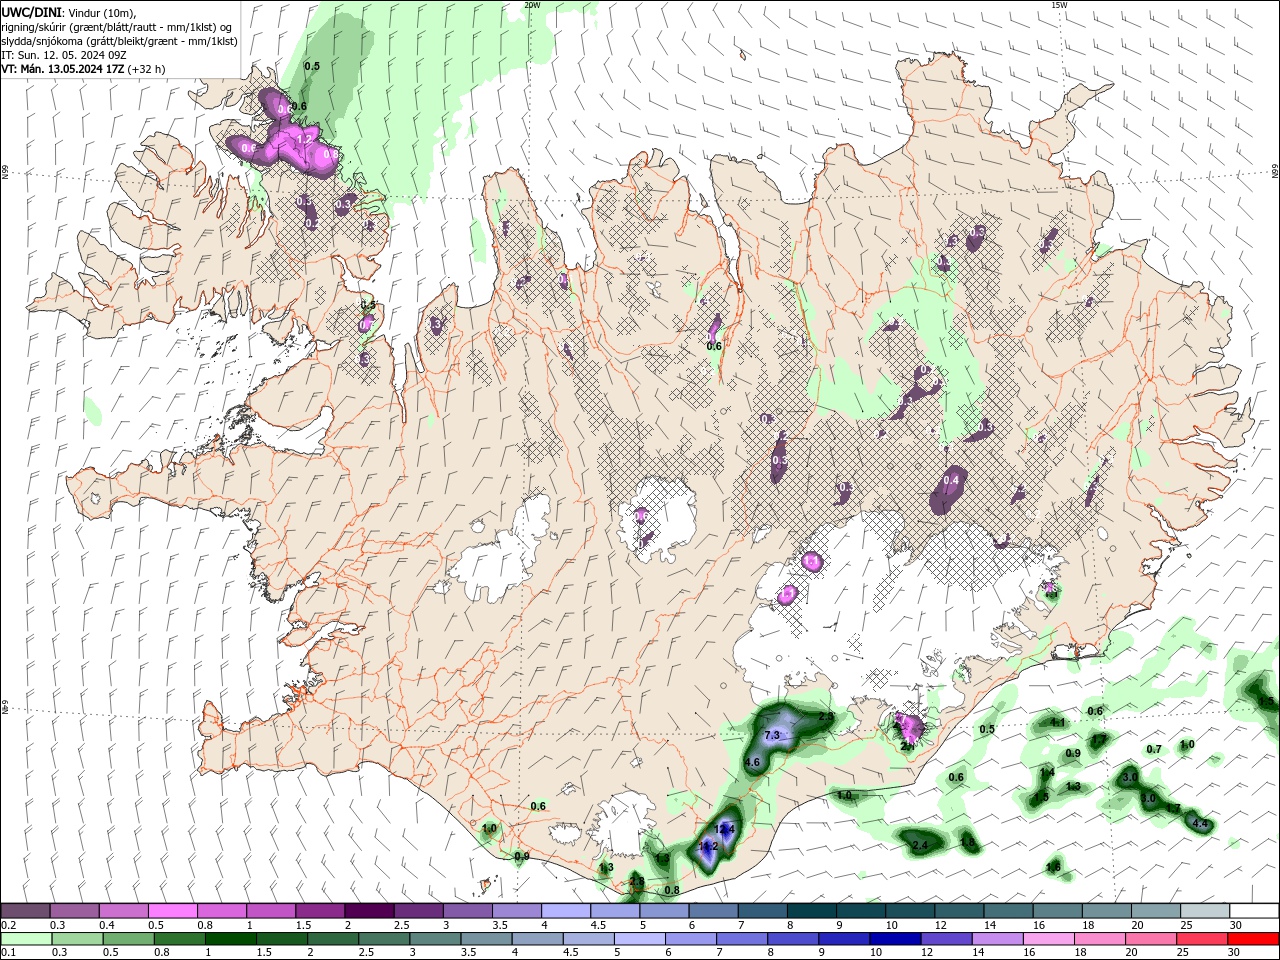Click the snow-scale legend swatch labeled 0.2
Viewport: 1280px width, 960px height.
[25, 911]
